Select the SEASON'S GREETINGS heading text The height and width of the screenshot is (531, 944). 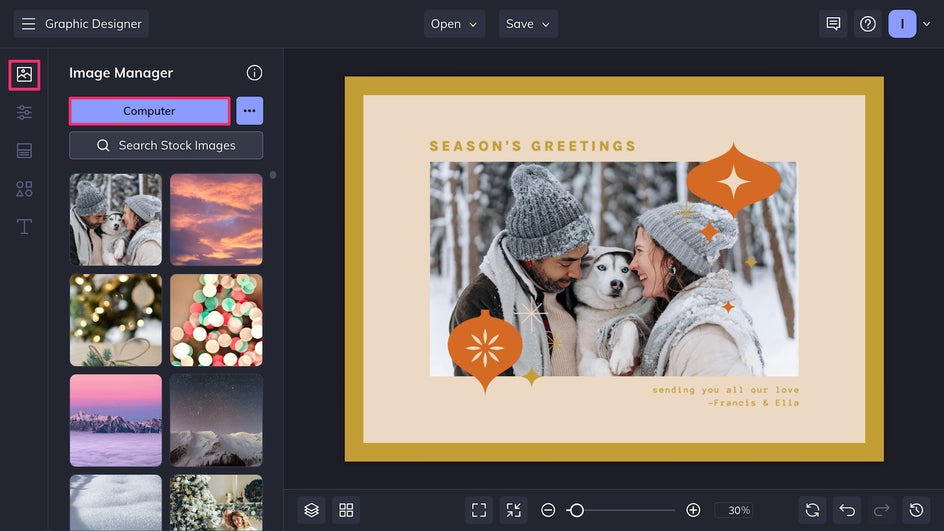[x=532, y=146]
